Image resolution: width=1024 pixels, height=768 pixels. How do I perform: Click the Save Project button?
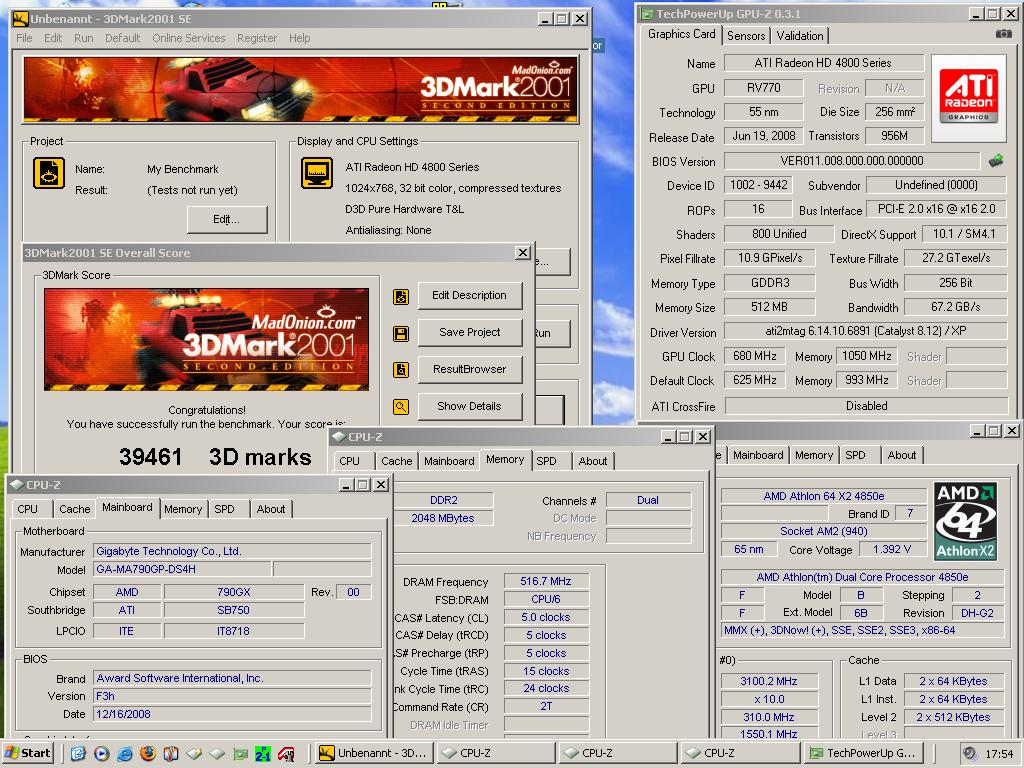tap(470, 332)
